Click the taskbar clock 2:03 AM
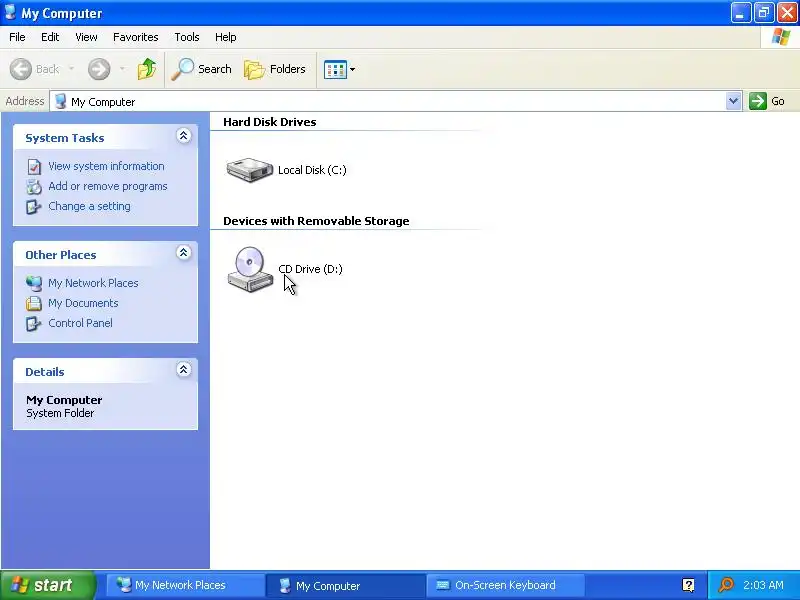Viewport: 800px width, 600px height. (x=763, y=585)
